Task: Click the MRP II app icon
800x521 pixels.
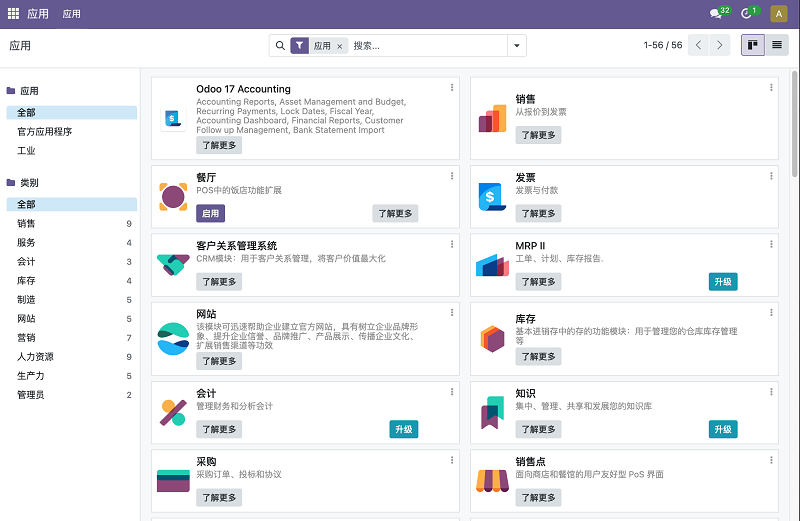Action: point(492,265)
